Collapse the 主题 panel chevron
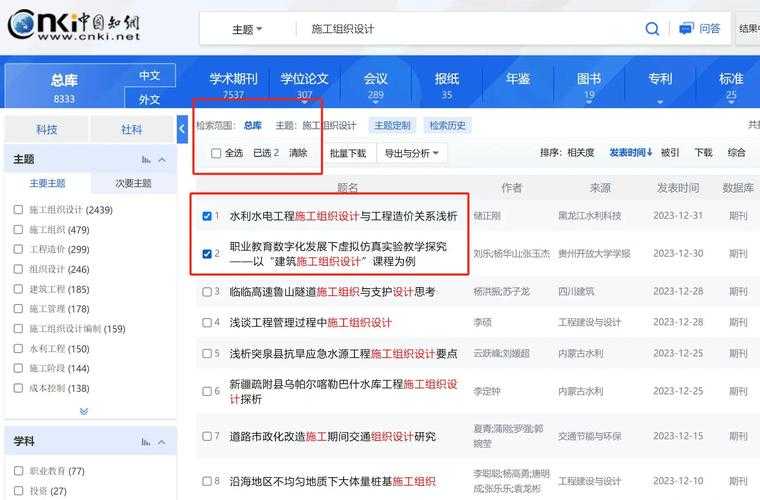This screenshot has height=500, width=760. click(162, 159)
